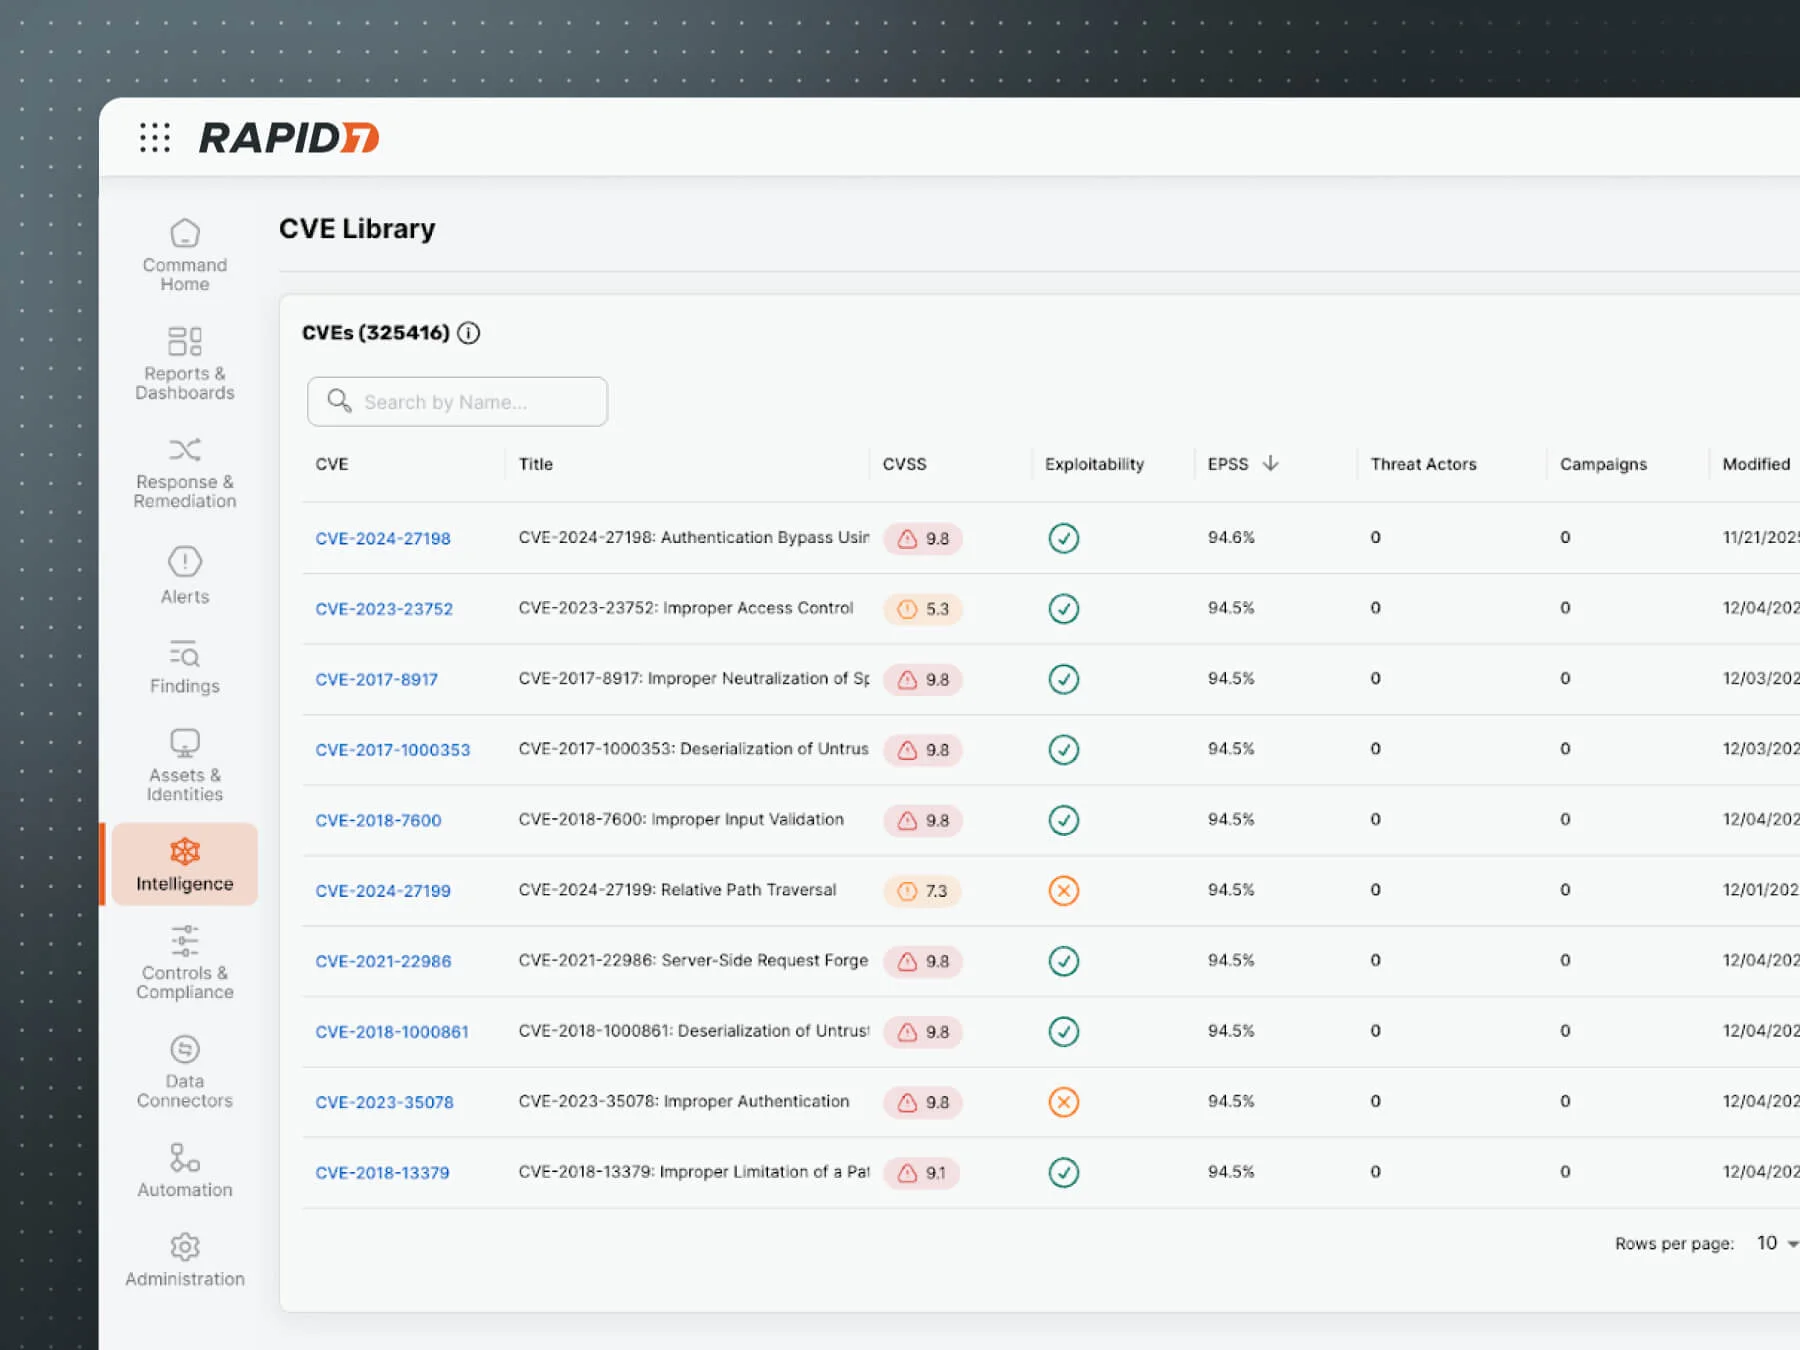
Task: Click the Rapid7 grid logo icon
Action: 155,138
